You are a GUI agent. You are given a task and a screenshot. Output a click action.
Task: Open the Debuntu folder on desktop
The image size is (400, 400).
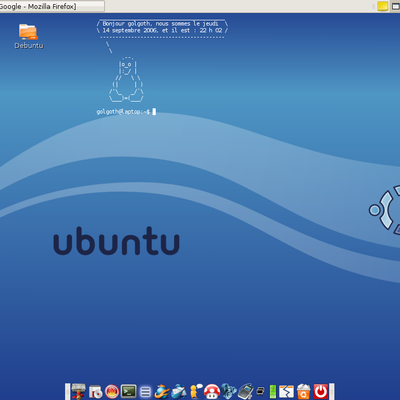28,36
